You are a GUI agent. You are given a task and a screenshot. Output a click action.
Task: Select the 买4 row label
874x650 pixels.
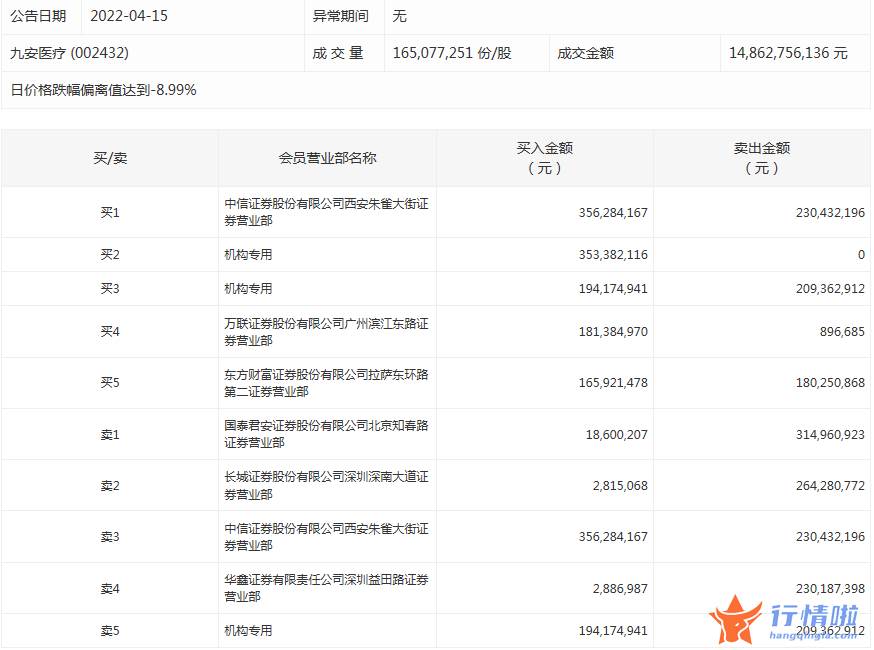[110, 332]
